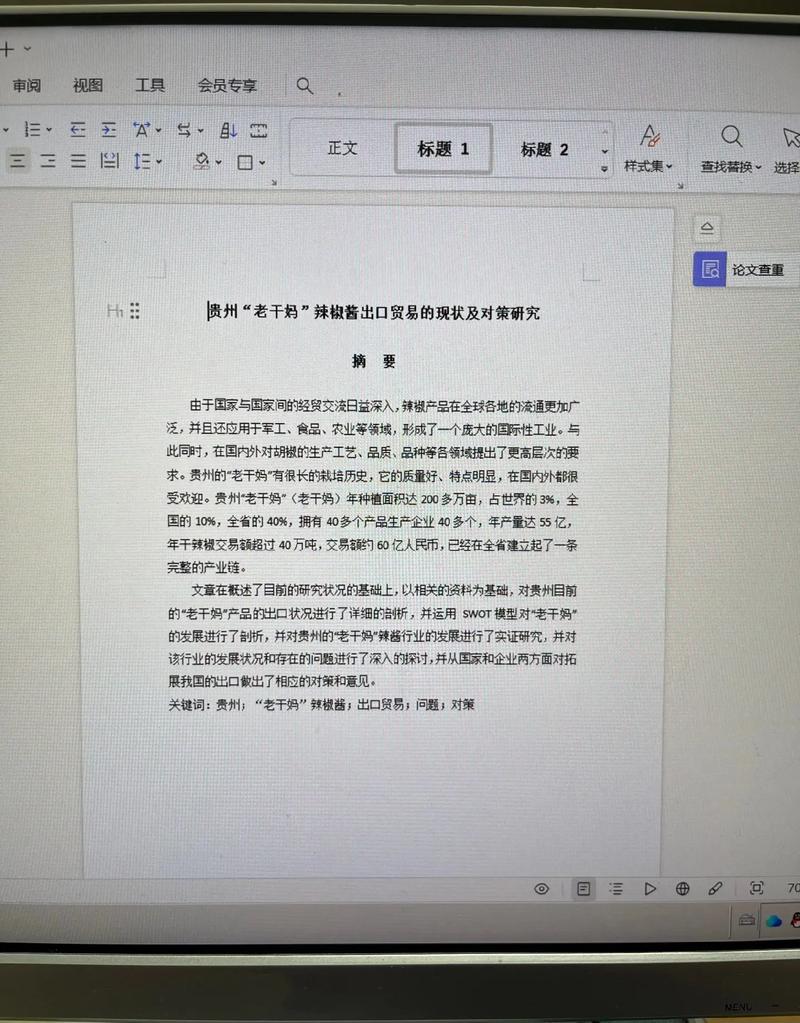
Task: Click the increase indent icon
Action: pos(108,130)
